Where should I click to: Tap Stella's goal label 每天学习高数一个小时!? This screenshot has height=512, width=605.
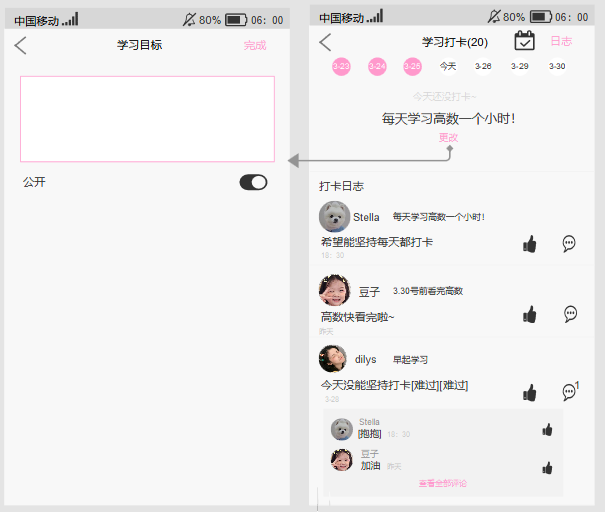(439, 217)
